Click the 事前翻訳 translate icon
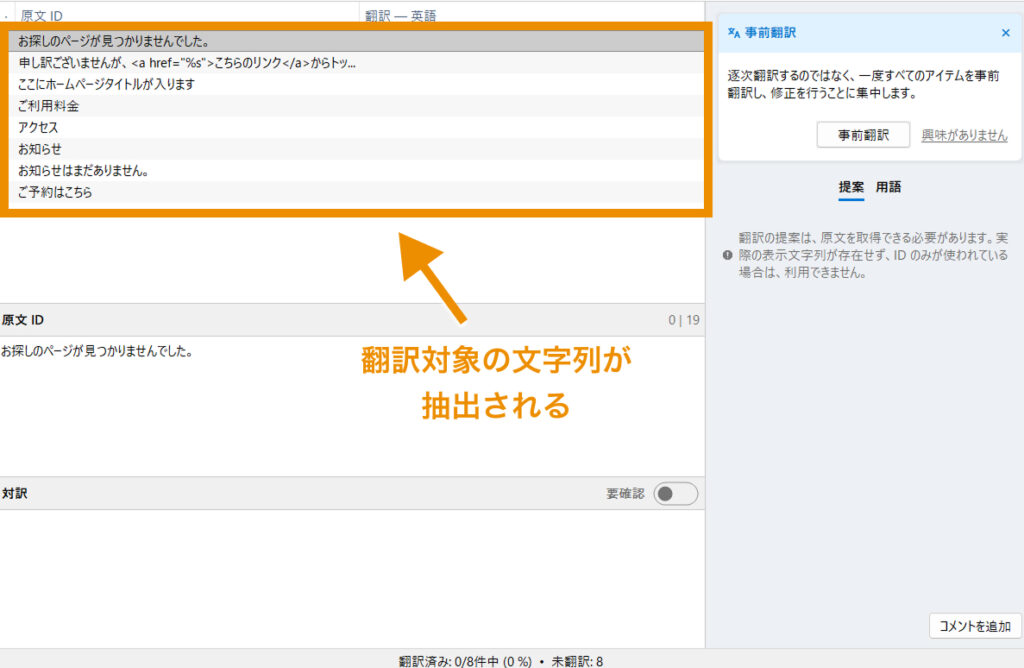This screenshot has width=1024, height=668. (733, 33)
